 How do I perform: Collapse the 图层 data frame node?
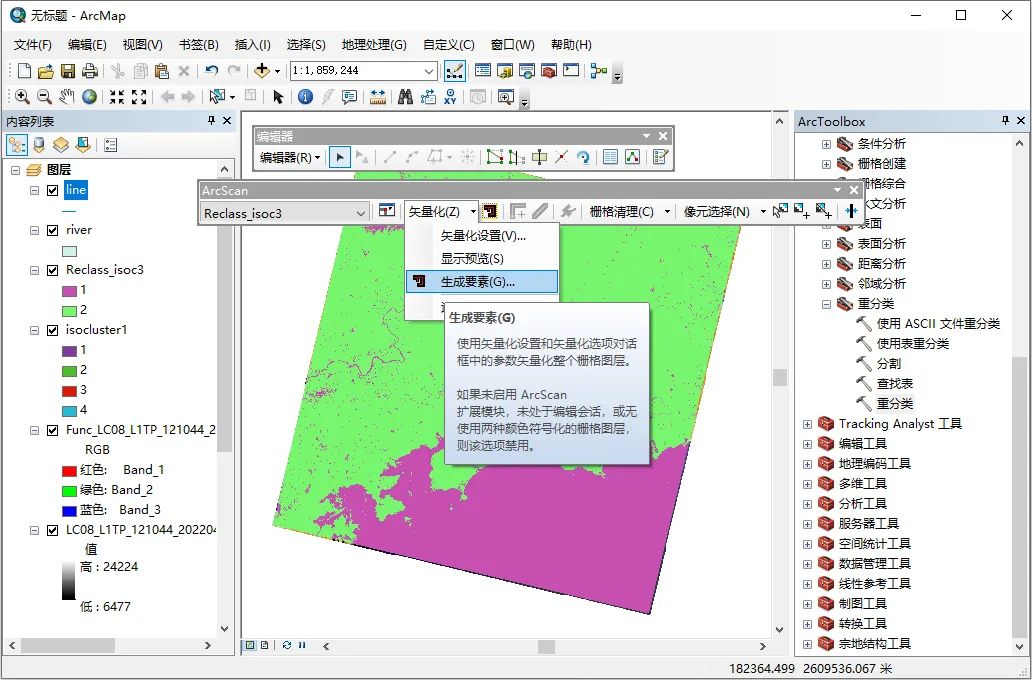(x=16, y=170)
